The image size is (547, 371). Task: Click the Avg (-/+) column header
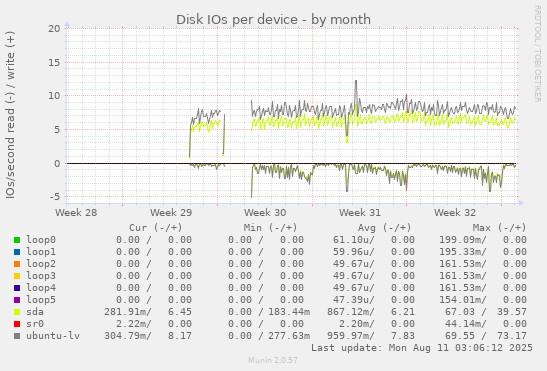coord(385,228)
